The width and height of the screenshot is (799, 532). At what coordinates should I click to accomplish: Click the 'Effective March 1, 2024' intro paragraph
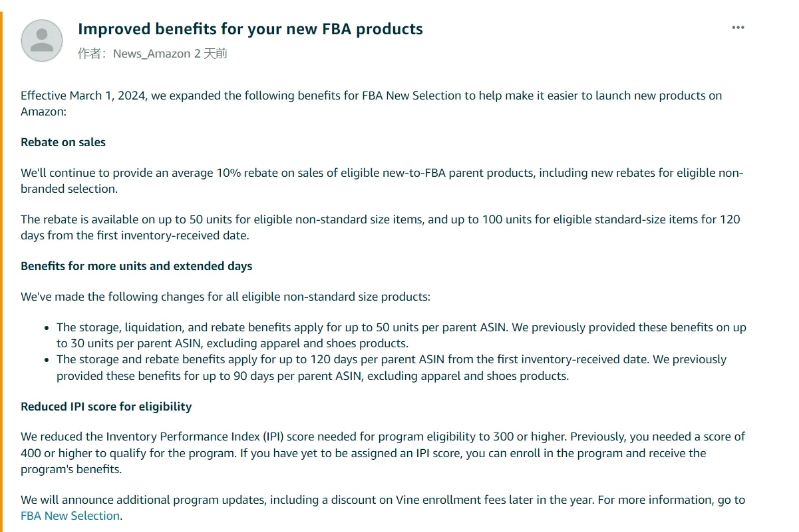371,103
